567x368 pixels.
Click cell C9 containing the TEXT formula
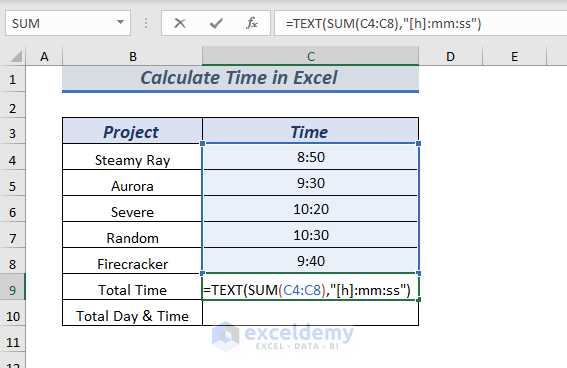tap(311, 287)
